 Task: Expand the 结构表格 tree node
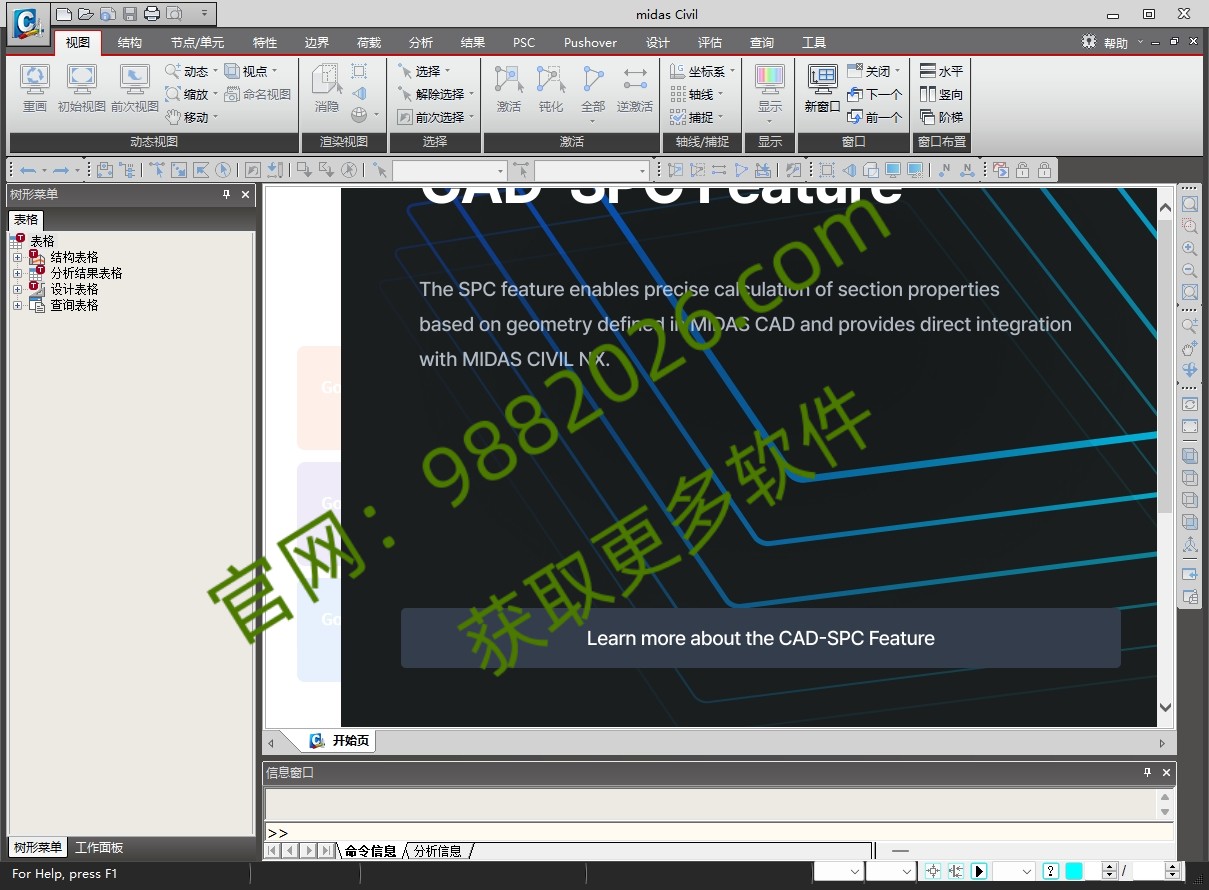[x=17, y=258]
